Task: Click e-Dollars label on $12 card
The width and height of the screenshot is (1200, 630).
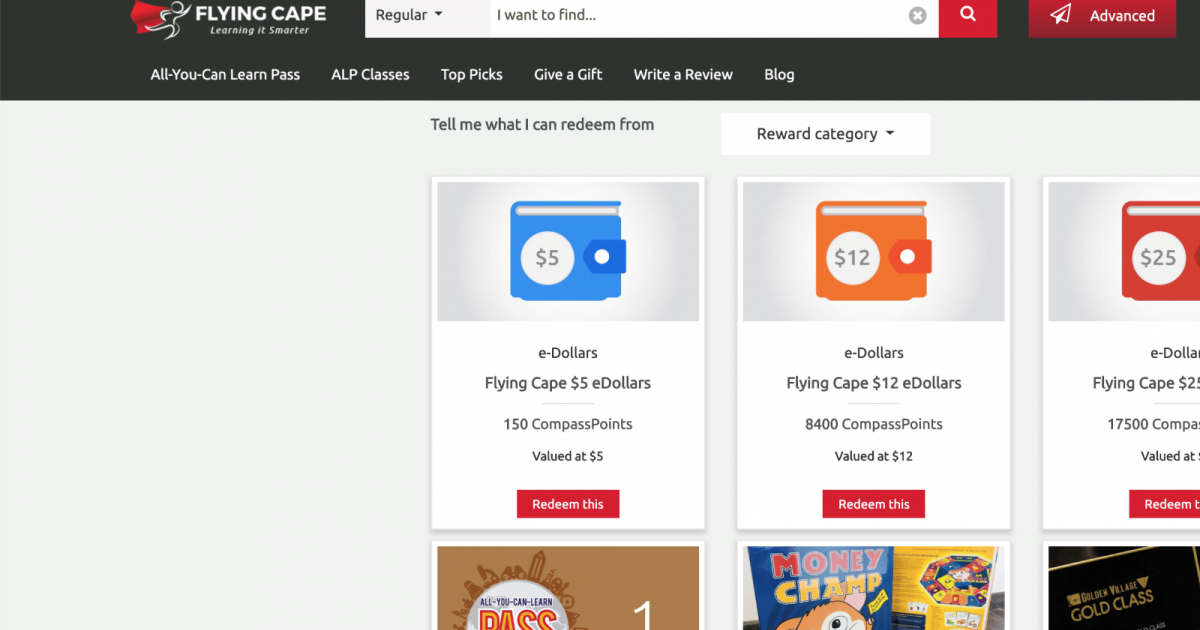Action: coord(874,353)
